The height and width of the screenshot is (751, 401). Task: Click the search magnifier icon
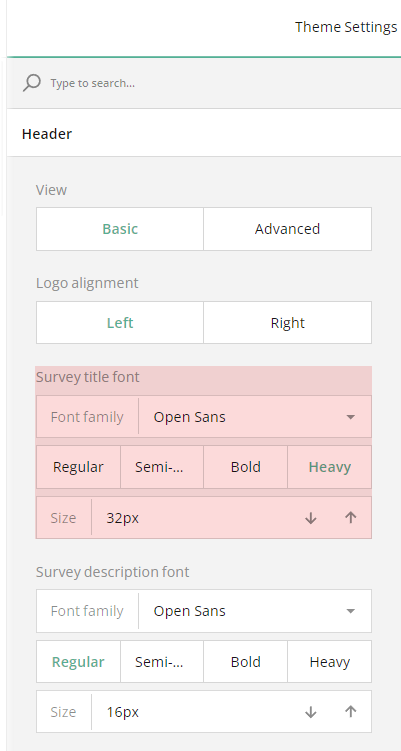(32, 83)
